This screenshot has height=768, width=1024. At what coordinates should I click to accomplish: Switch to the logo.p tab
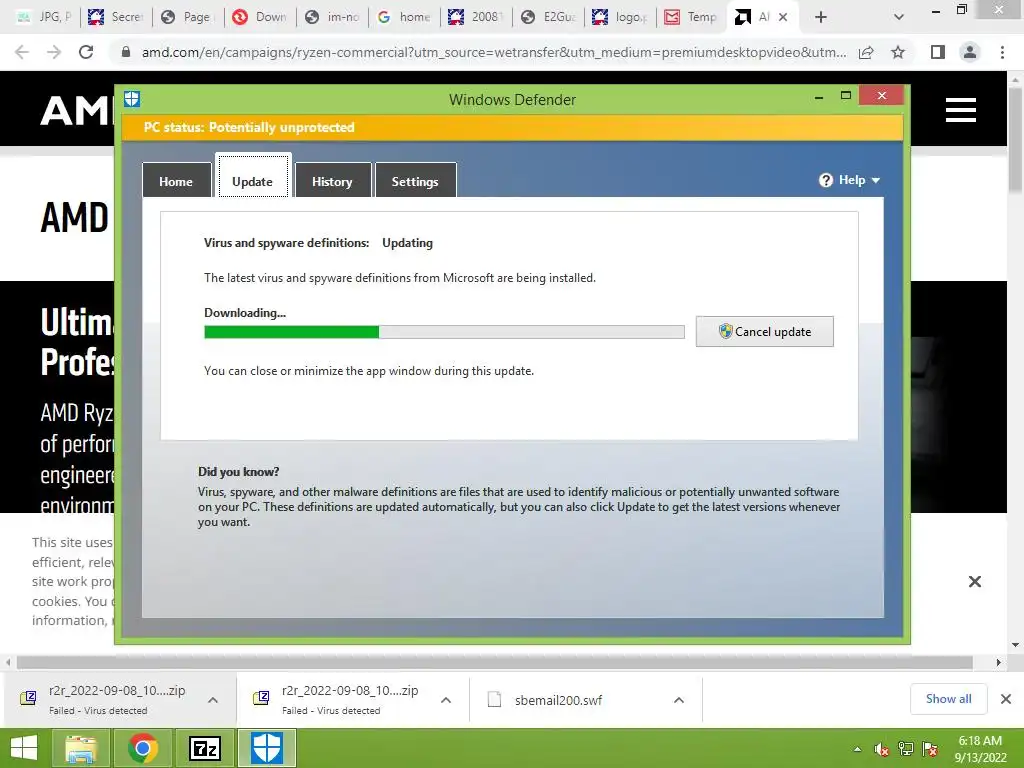(620, 17)
